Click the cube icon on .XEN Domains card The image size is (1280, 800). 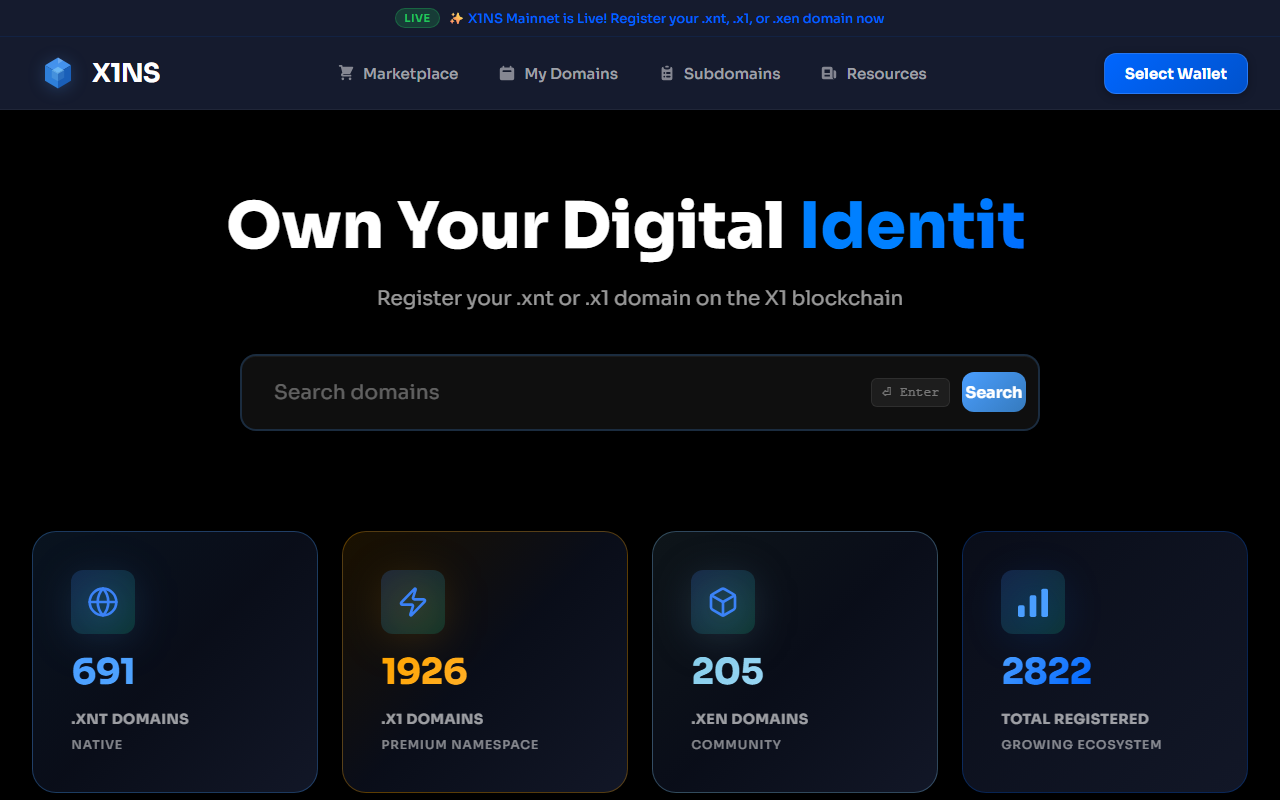pyautogui.click(x=723, y=602)
